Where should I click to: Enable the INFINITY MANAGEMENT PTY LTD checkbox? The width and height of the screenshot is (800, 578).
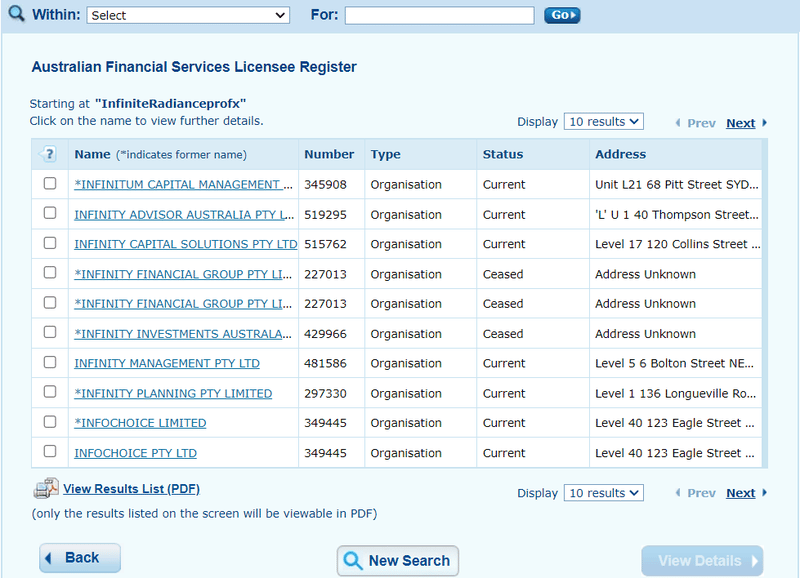[x=50, y=362]
